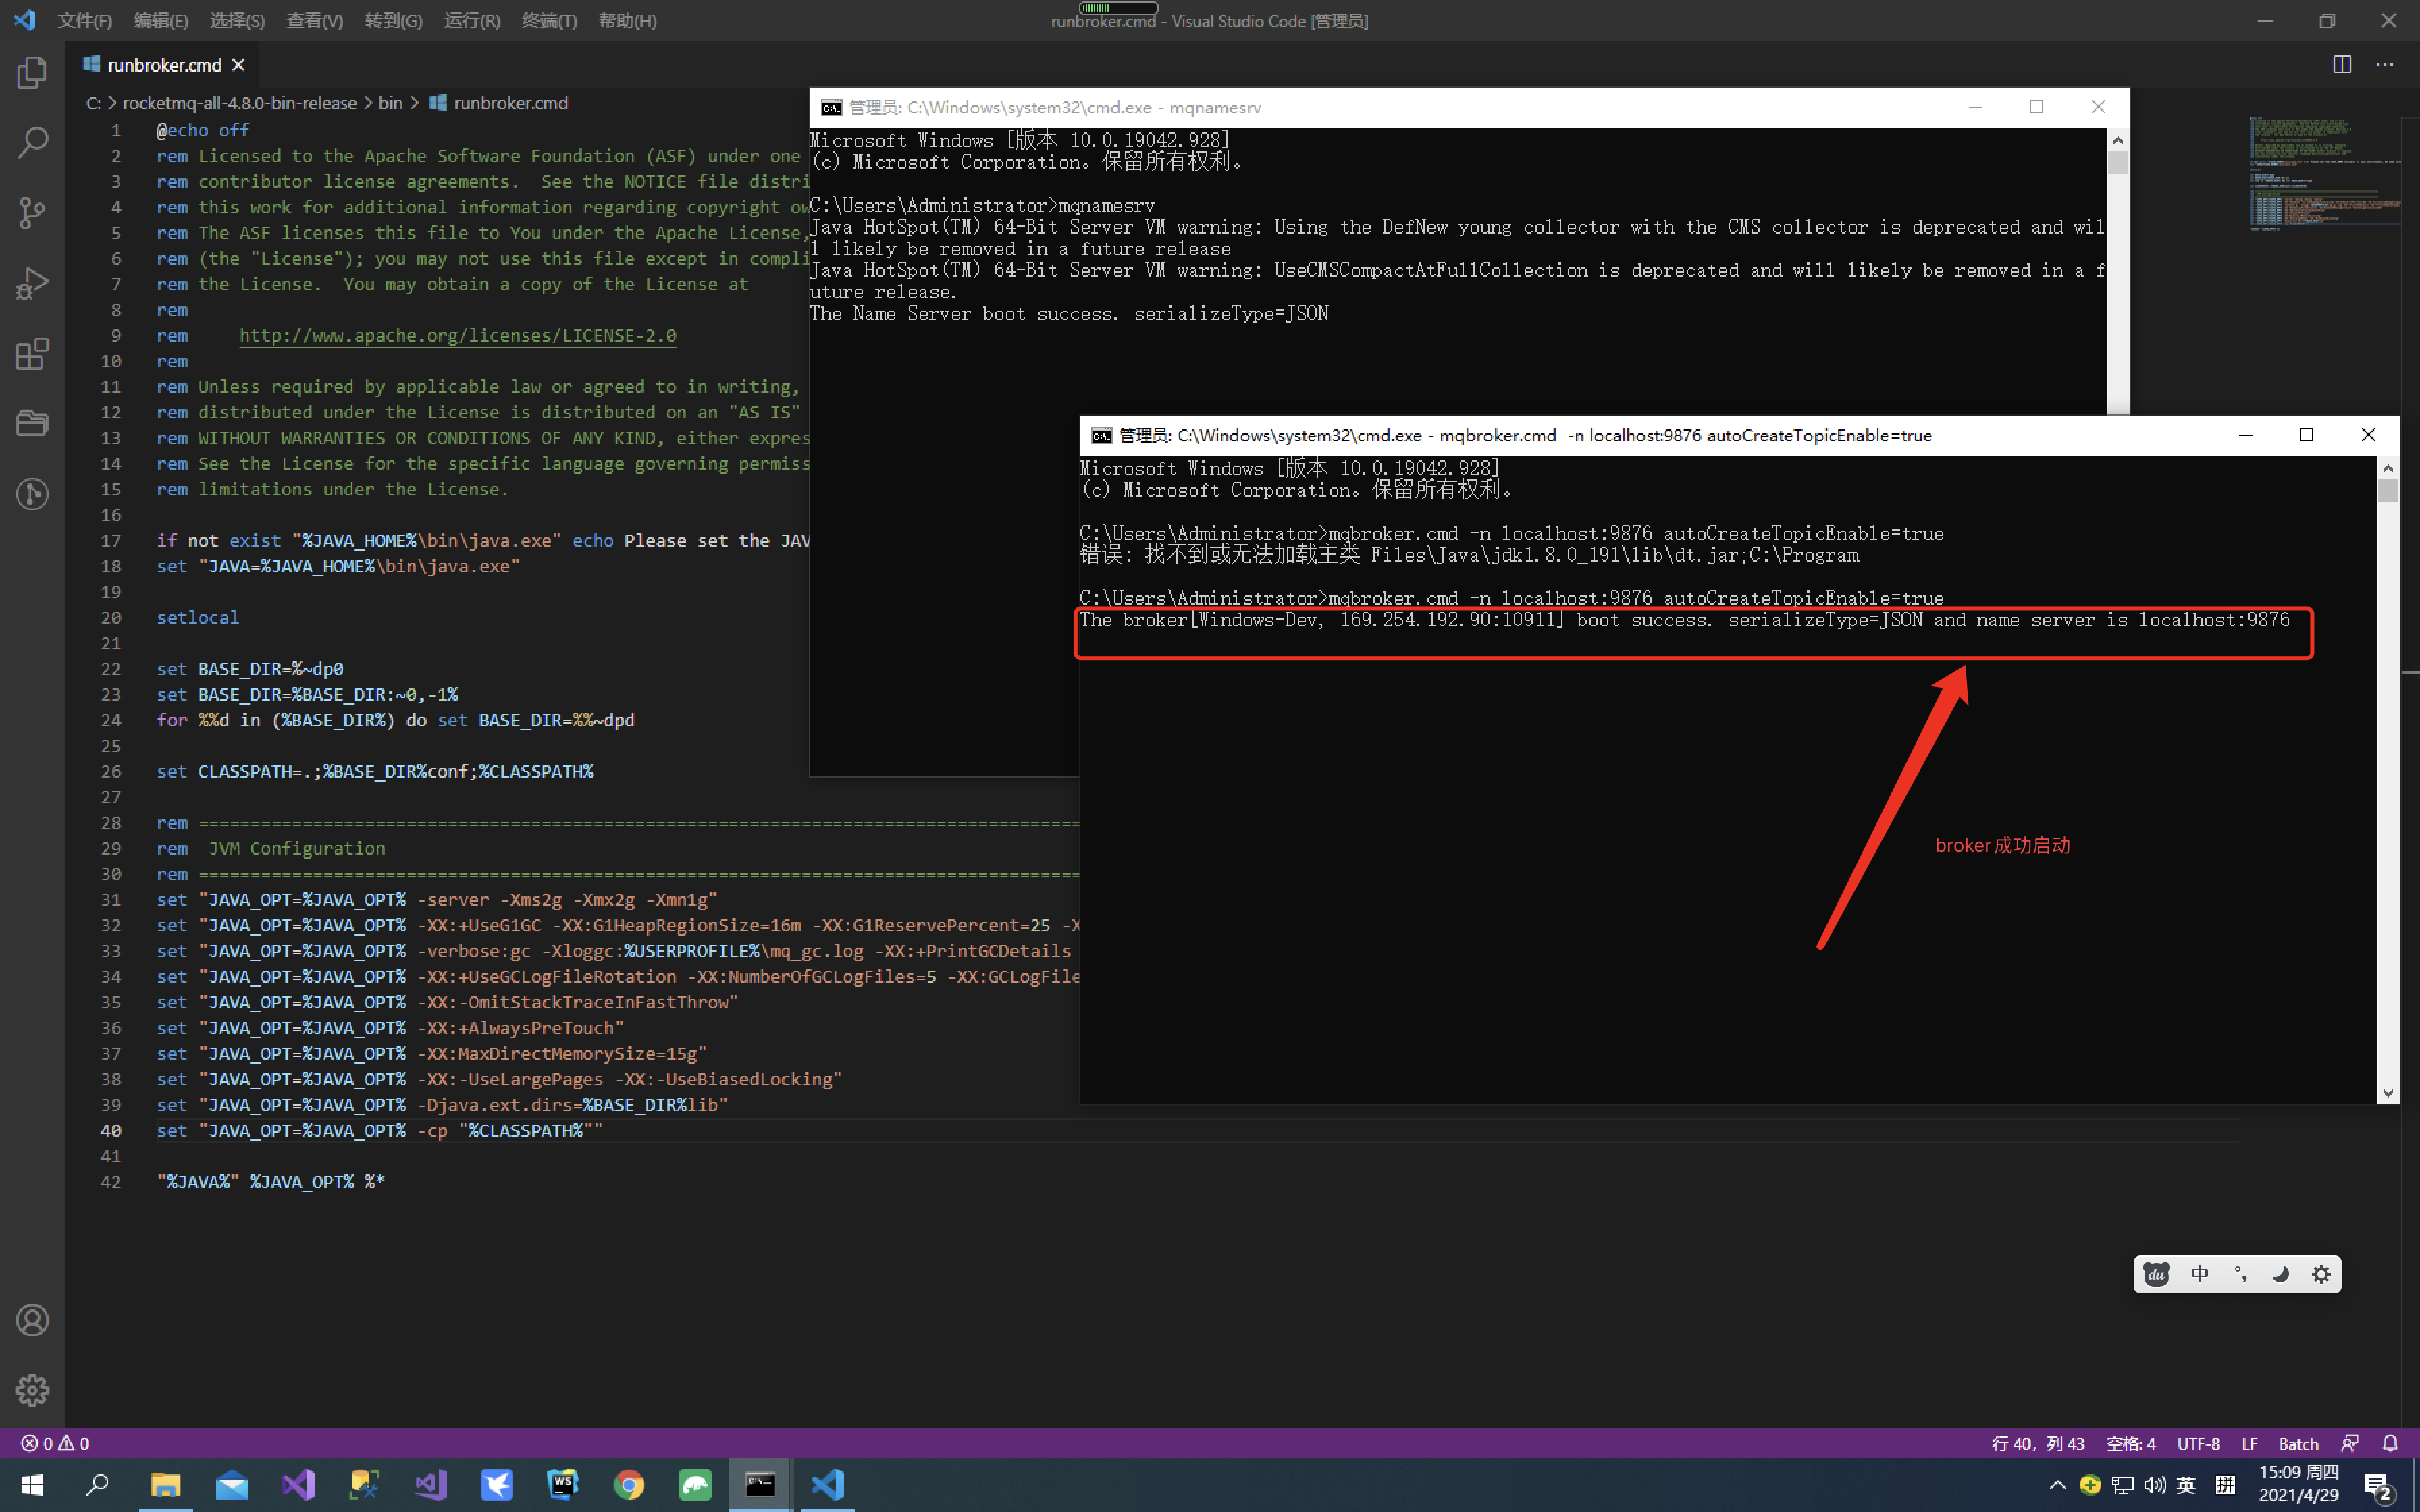Show hidden icons in the system tray

2057,1484
